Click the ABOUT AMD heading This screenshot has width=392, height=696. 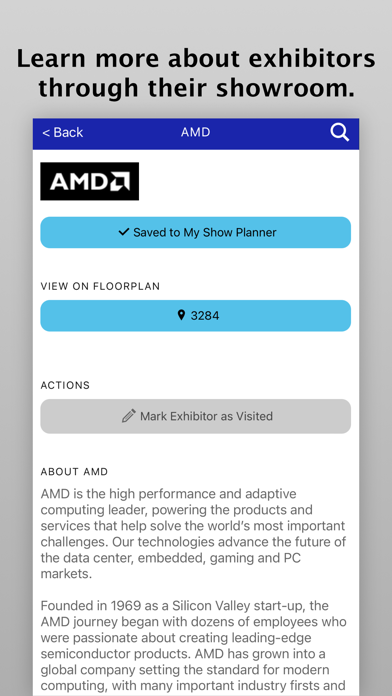coord(74,471)
